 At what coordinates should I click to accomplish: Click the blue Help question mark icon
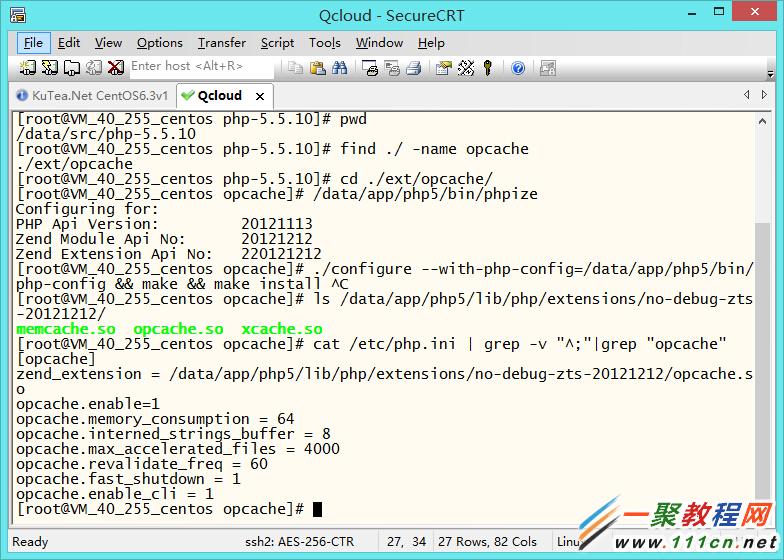(518, 68)
